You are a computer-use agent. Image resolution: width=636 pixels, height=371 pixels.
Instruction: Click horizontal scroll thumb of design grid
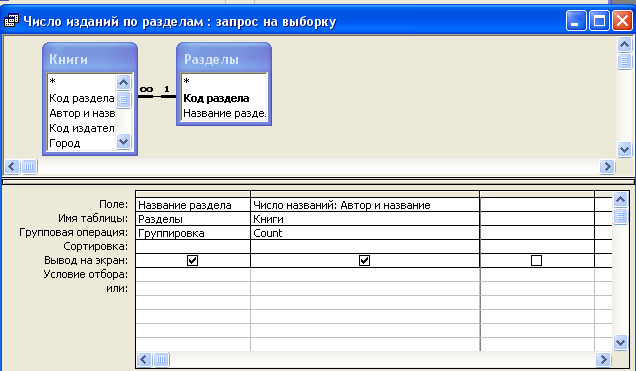click(161, 359)
